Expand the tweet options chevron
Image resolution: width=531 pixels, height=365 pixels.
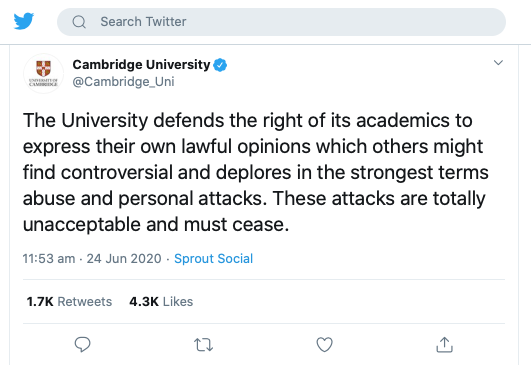coord(498,63)
